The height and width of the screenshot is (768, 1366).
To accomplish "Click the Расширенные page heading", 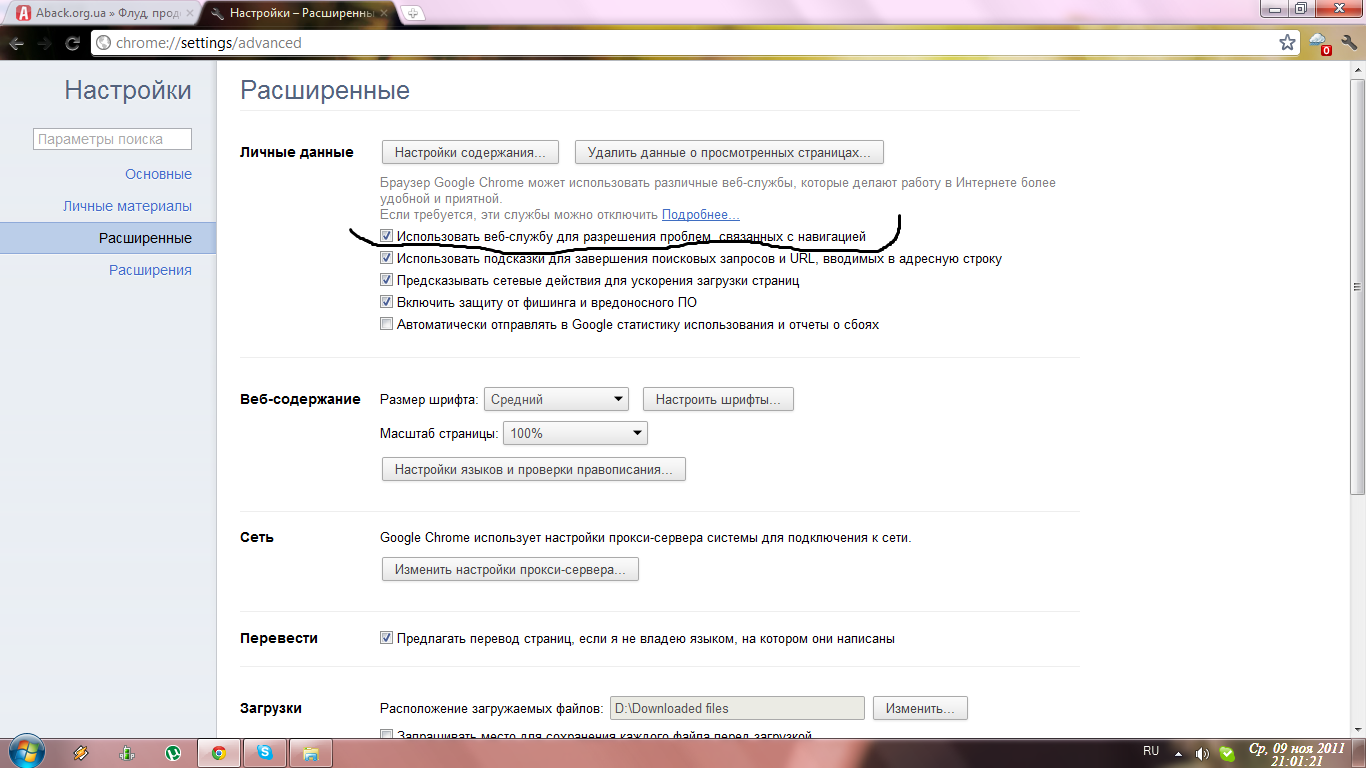I will click(x=326, y=91).
